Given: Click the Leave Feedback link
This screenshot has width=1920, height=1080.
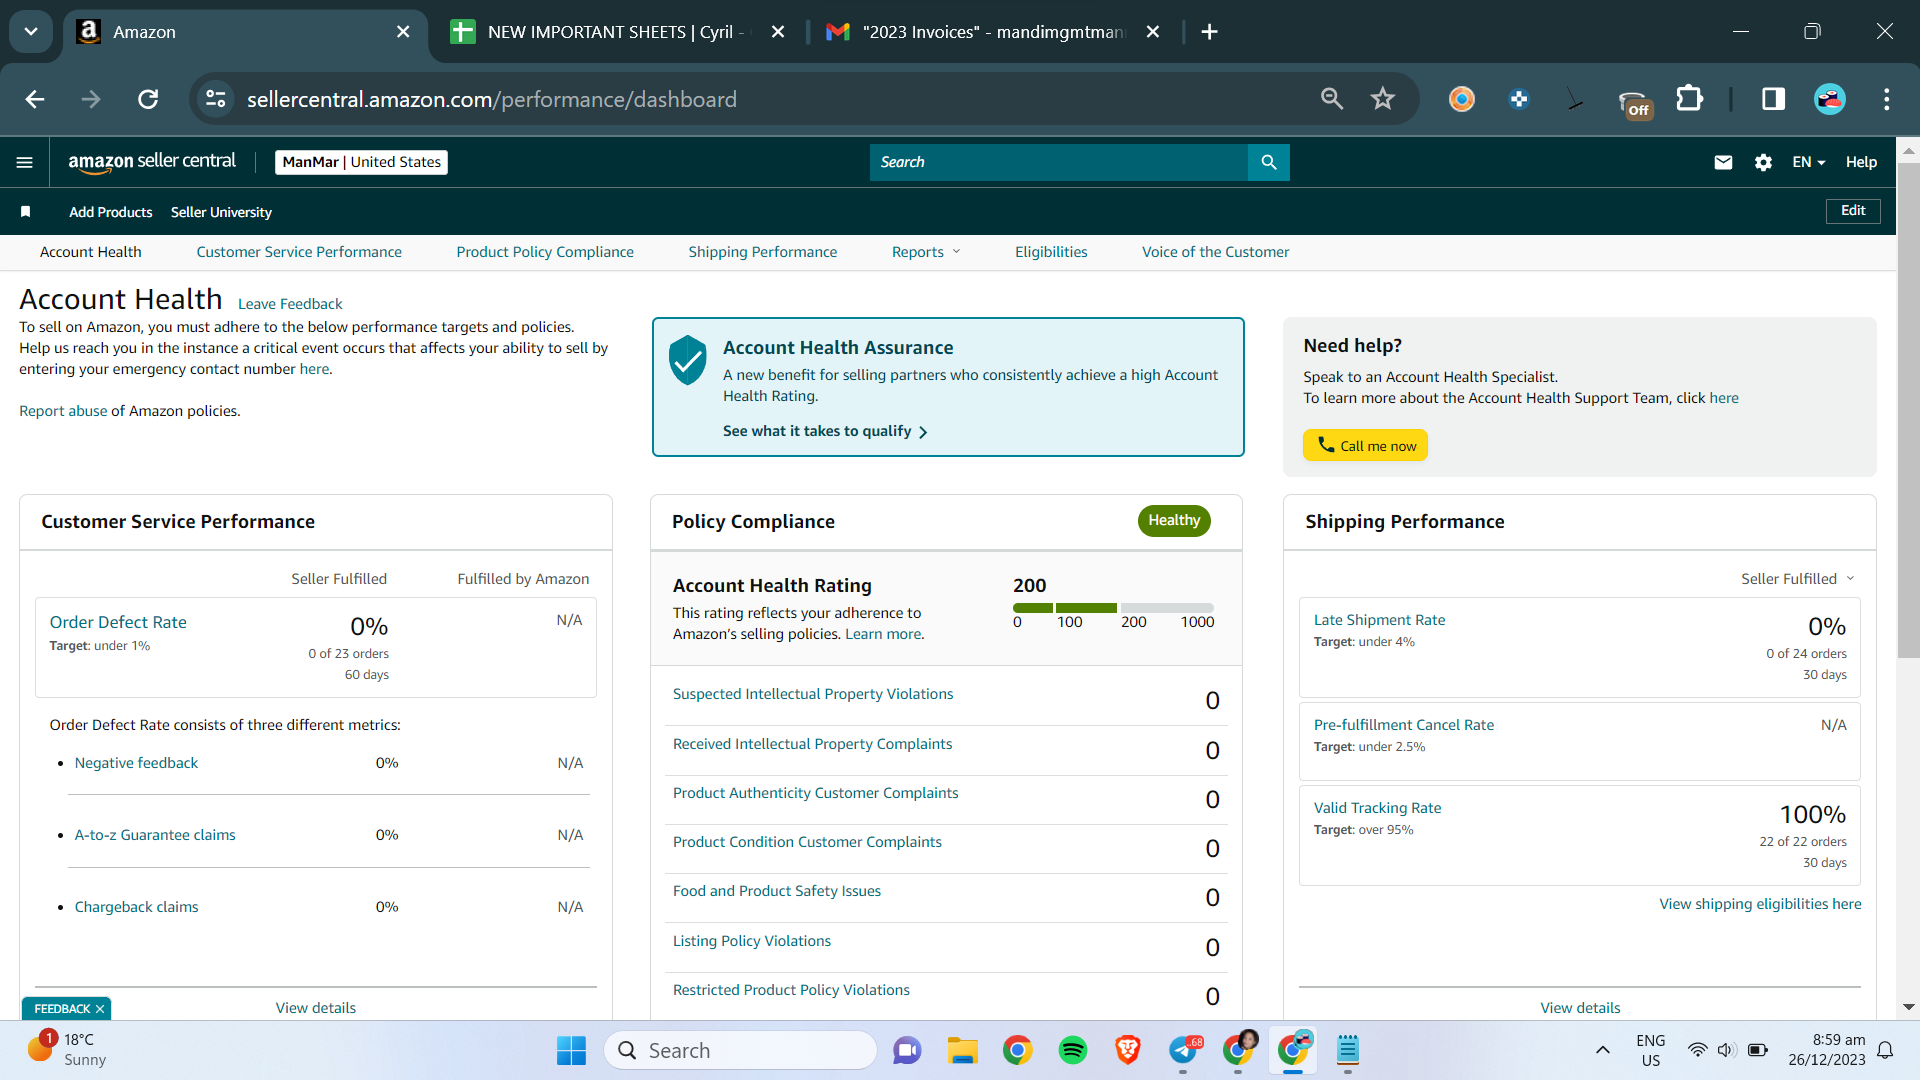Looking at the screenshot, I should pyautogui.click(x=290, y=304).
